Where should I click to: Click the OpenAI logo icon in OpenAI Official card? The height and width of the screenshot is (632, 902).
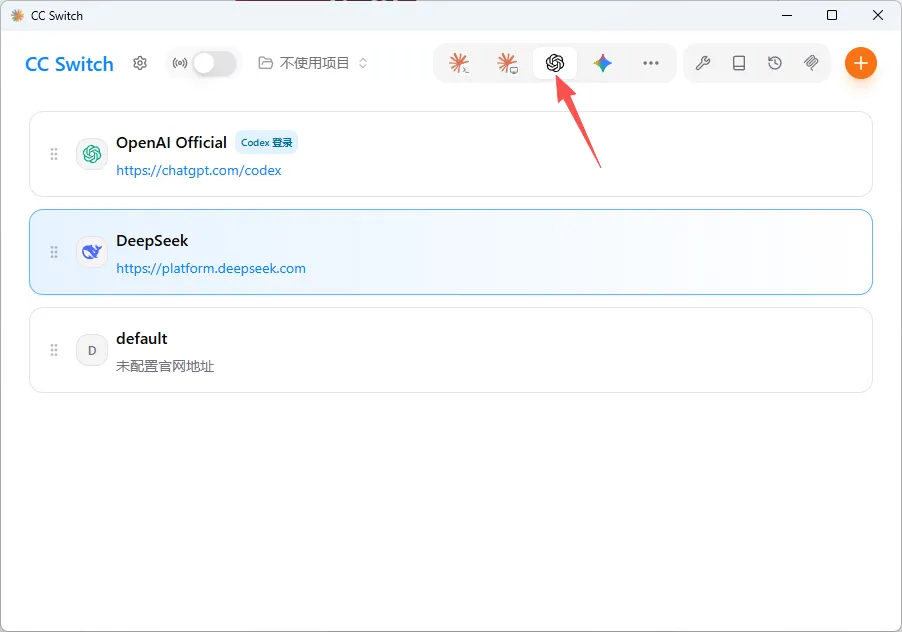tap(92, 154)
